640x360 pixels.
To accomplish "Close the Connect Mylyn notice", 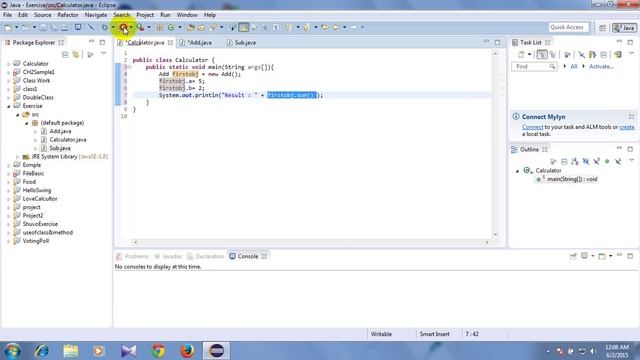I will (631, 117).
